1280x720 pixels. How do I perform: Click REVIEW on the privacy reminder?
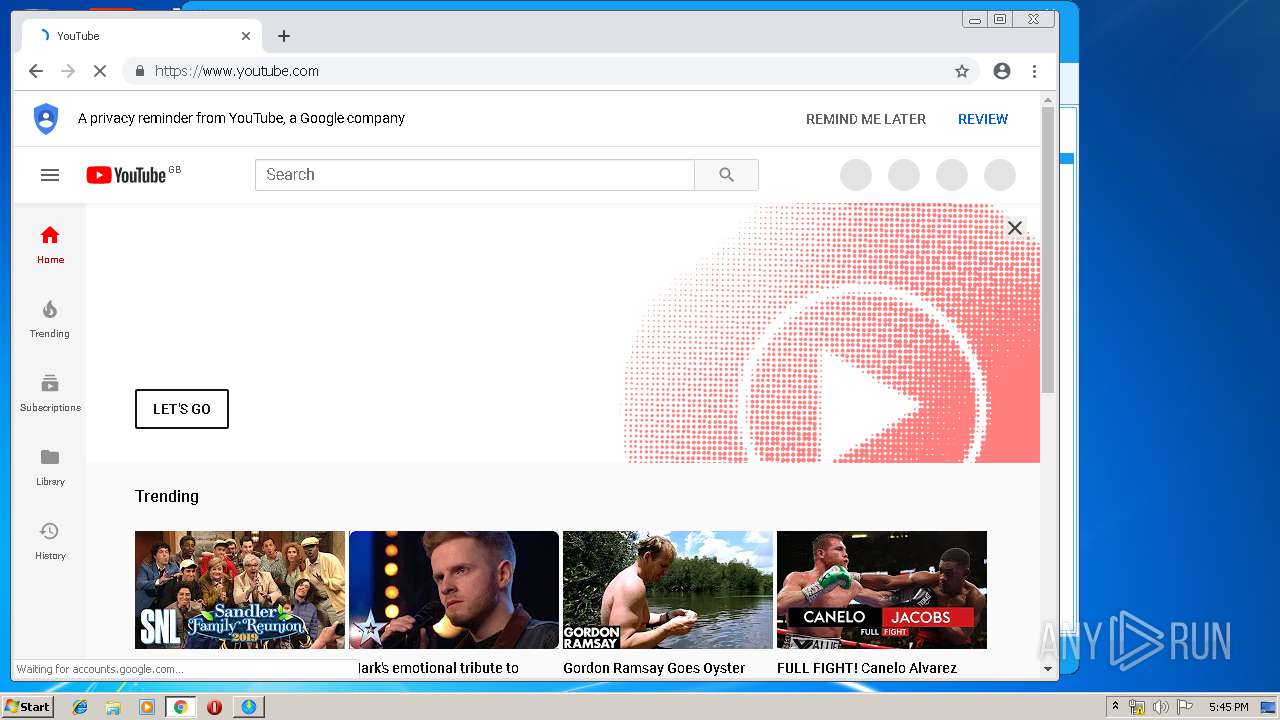click(983, 119)
